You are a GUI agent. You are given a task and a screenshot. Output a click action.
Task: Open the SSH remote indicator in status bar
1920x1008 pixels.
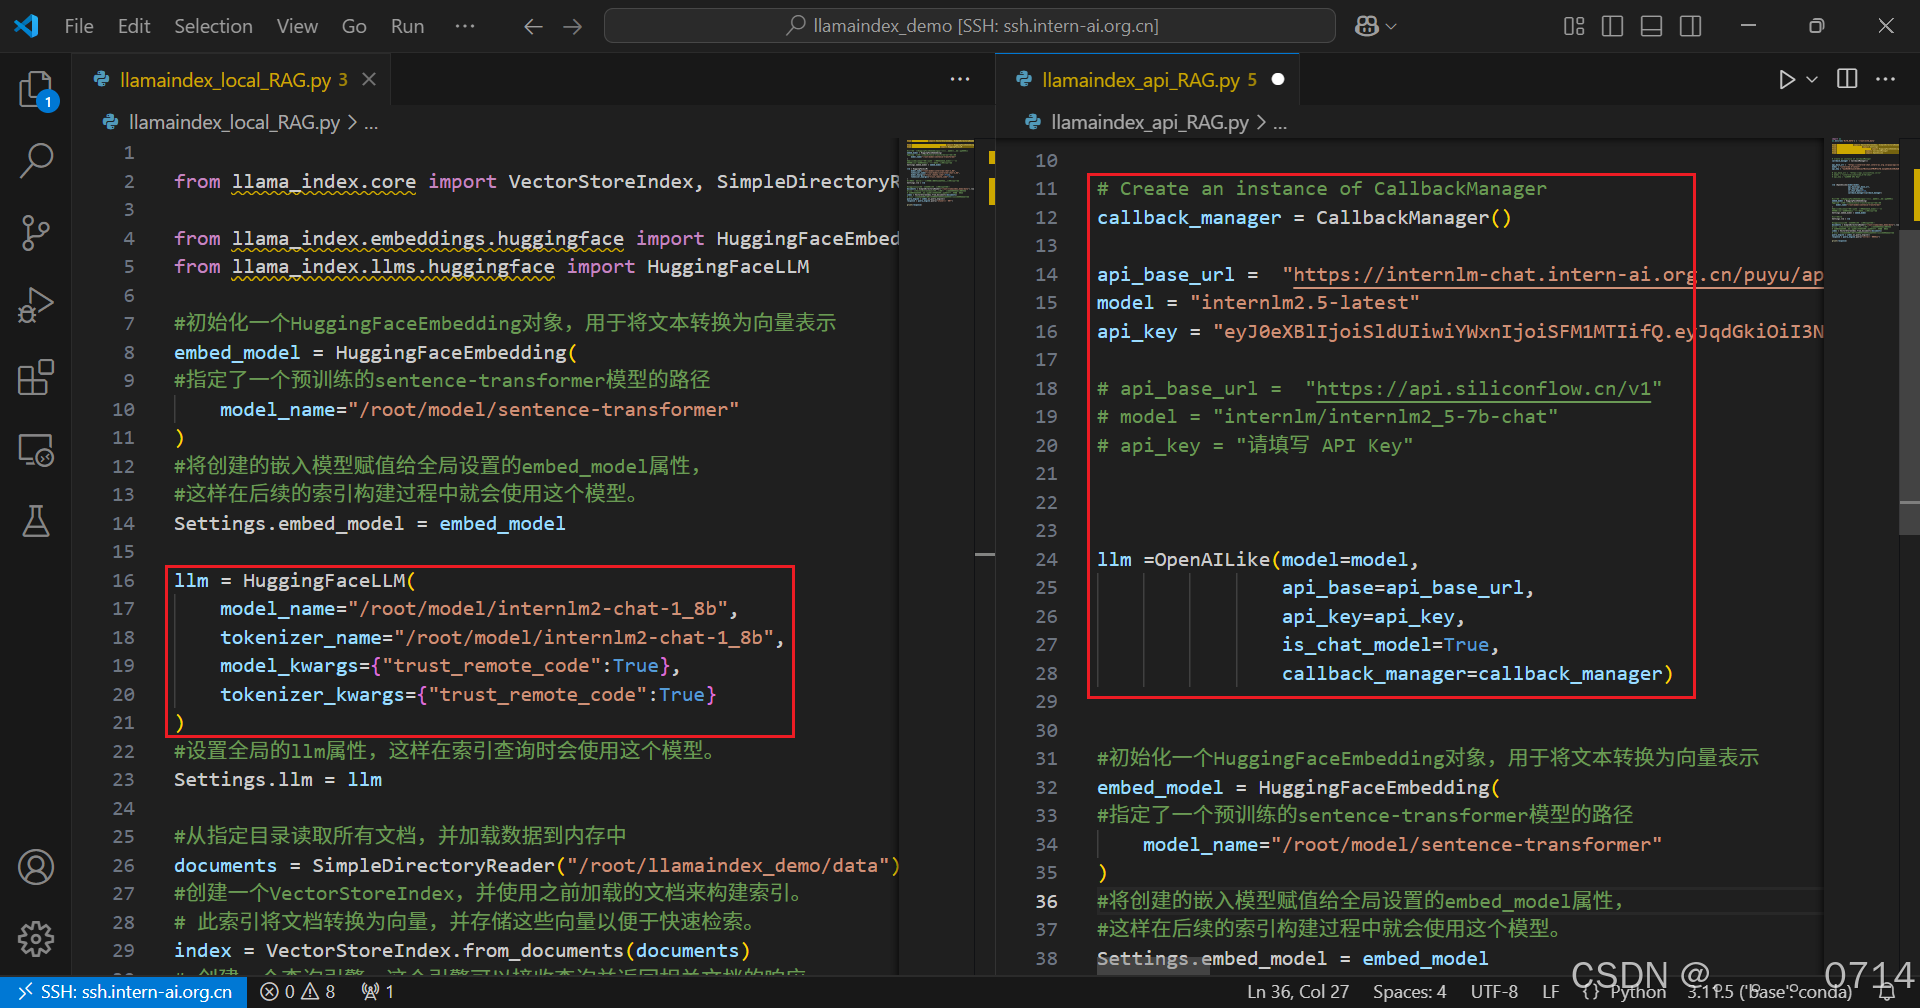pyautogui.click(x=124, y=992)
